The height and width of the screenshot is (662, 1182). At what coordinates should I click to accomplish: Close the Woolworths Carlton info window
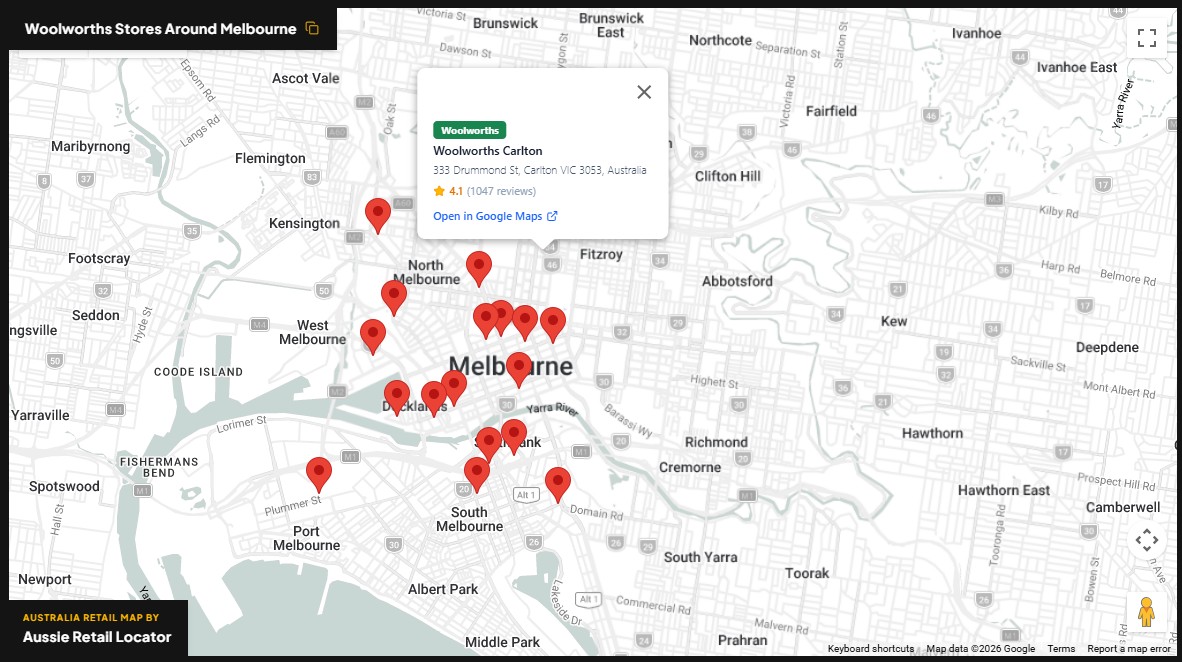point(644,92)
